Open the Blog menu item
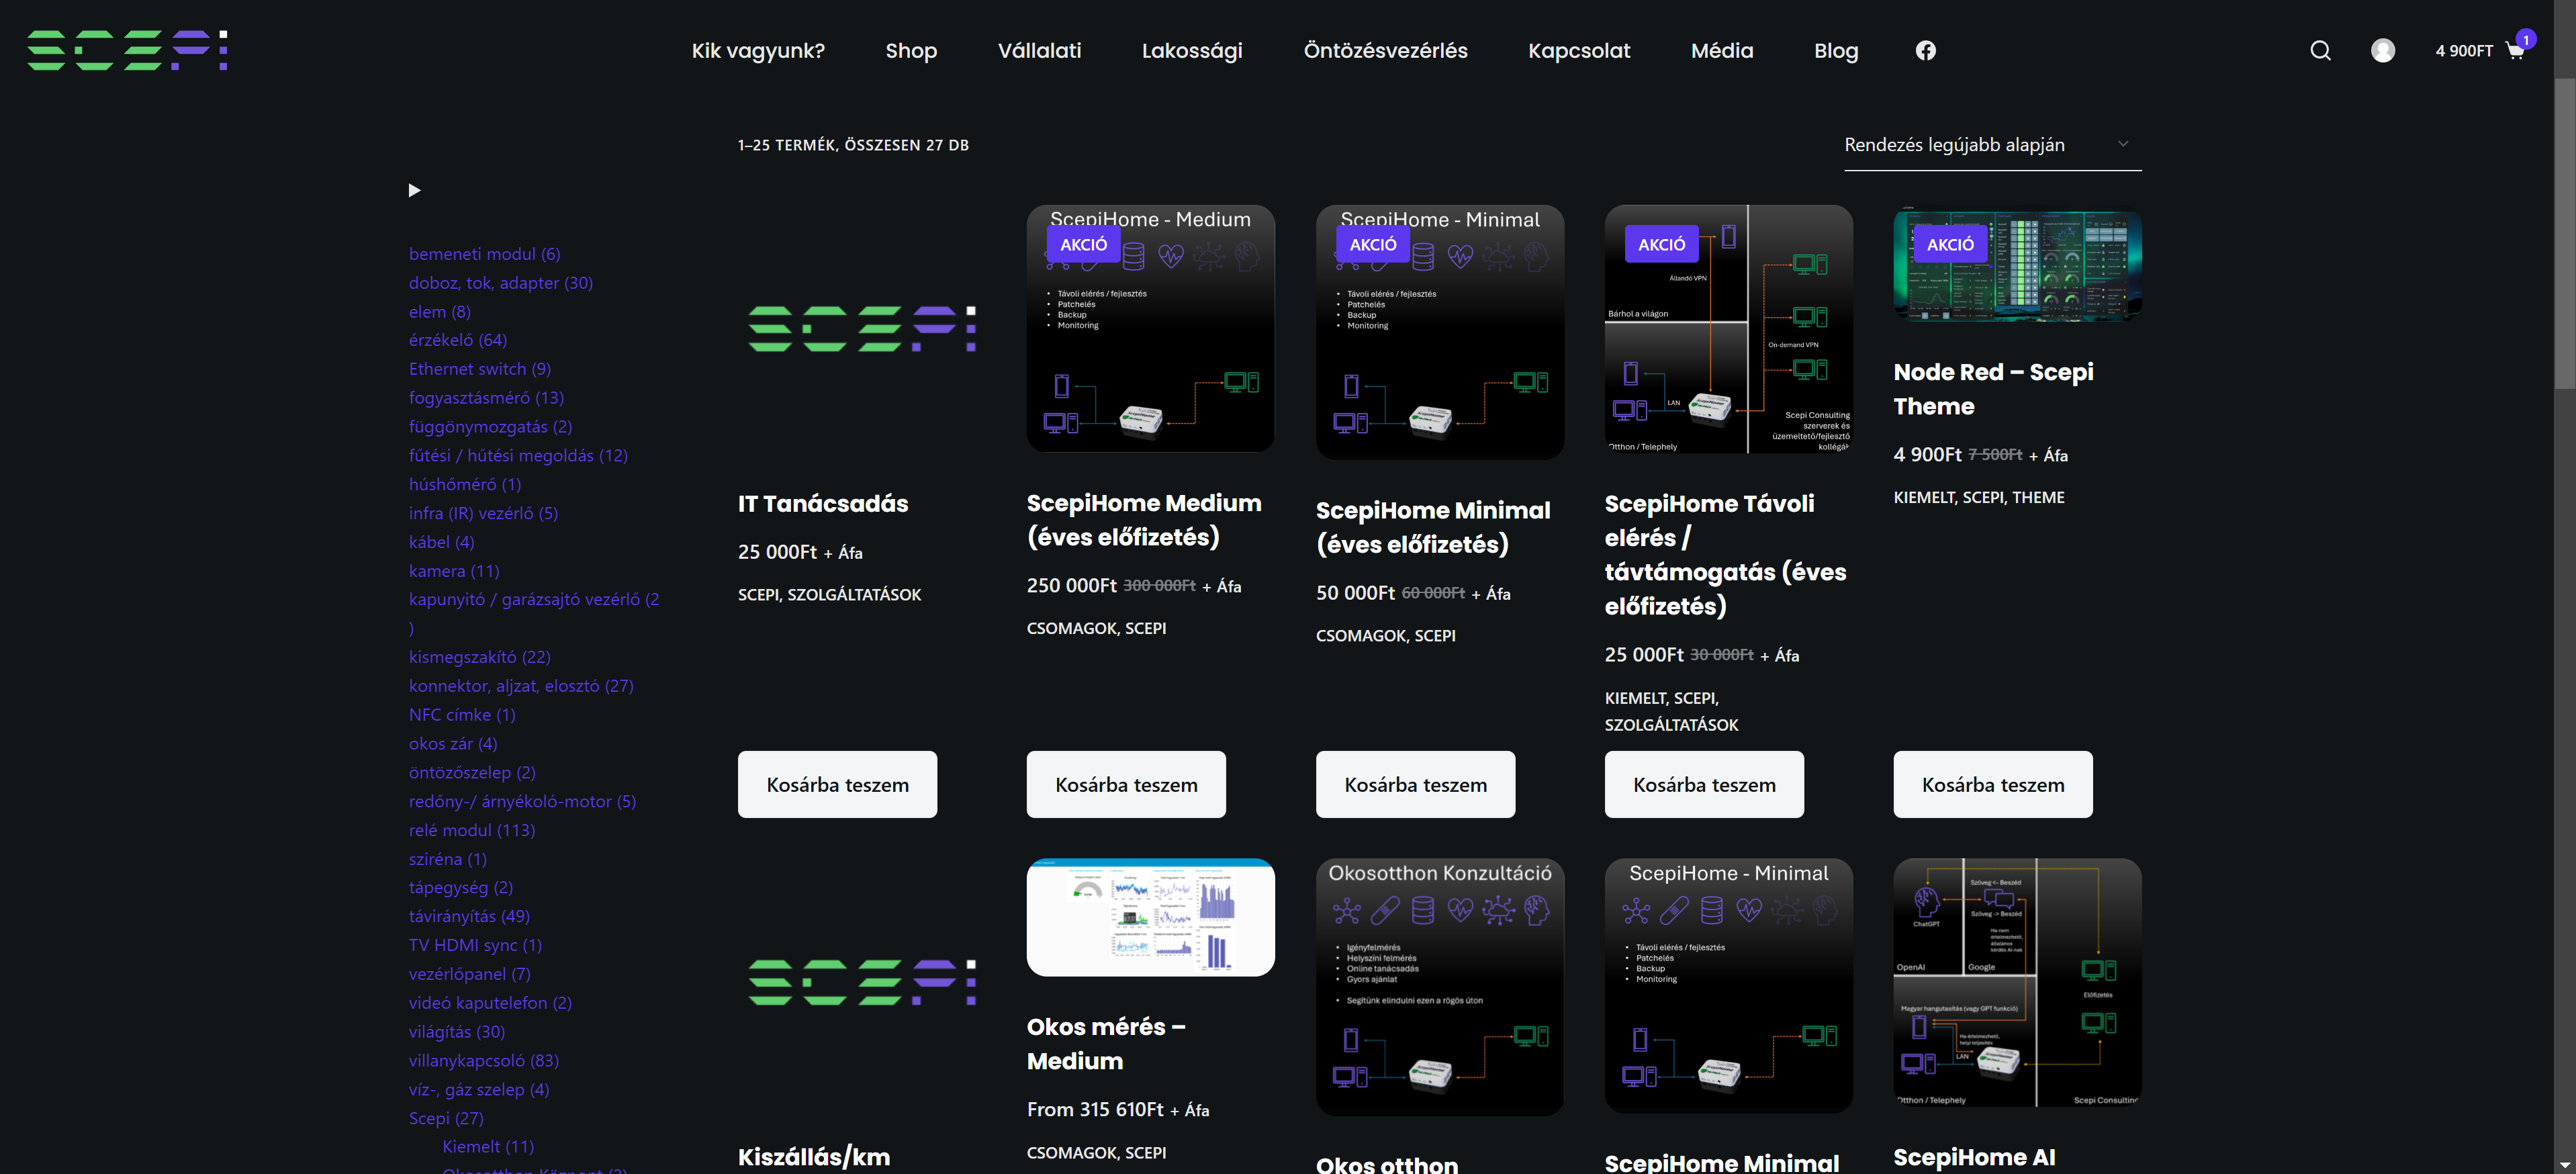 [x=1836, y=50]
